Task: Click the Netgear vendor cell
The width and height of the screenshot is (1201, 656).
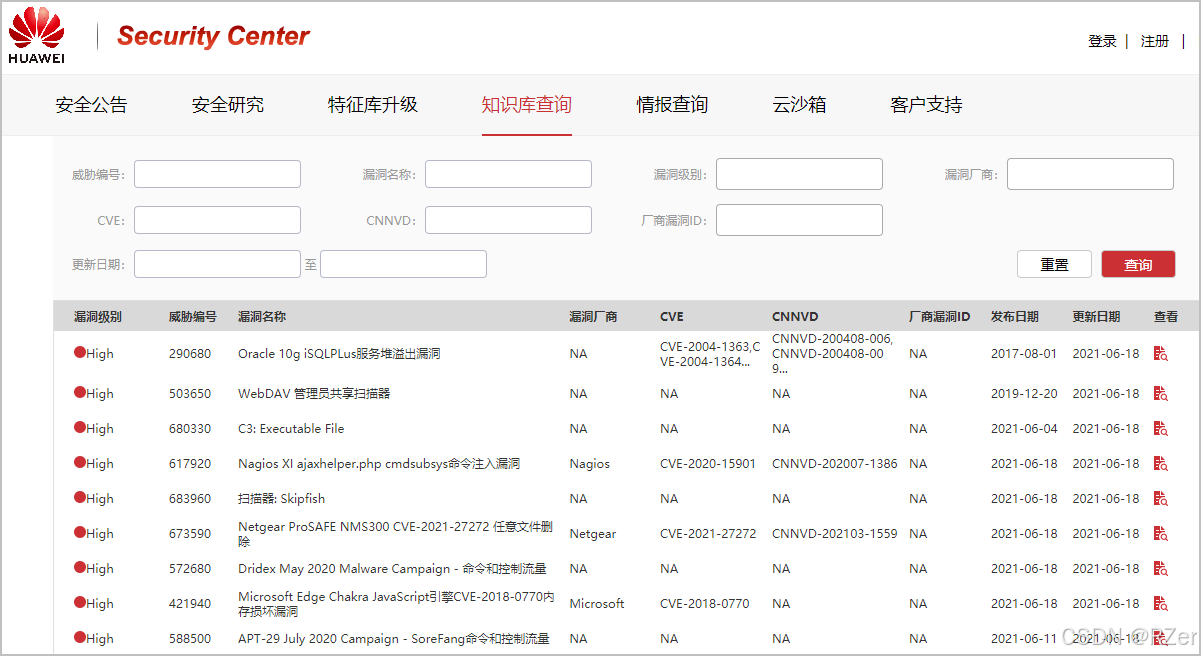Action: [593, 534]
